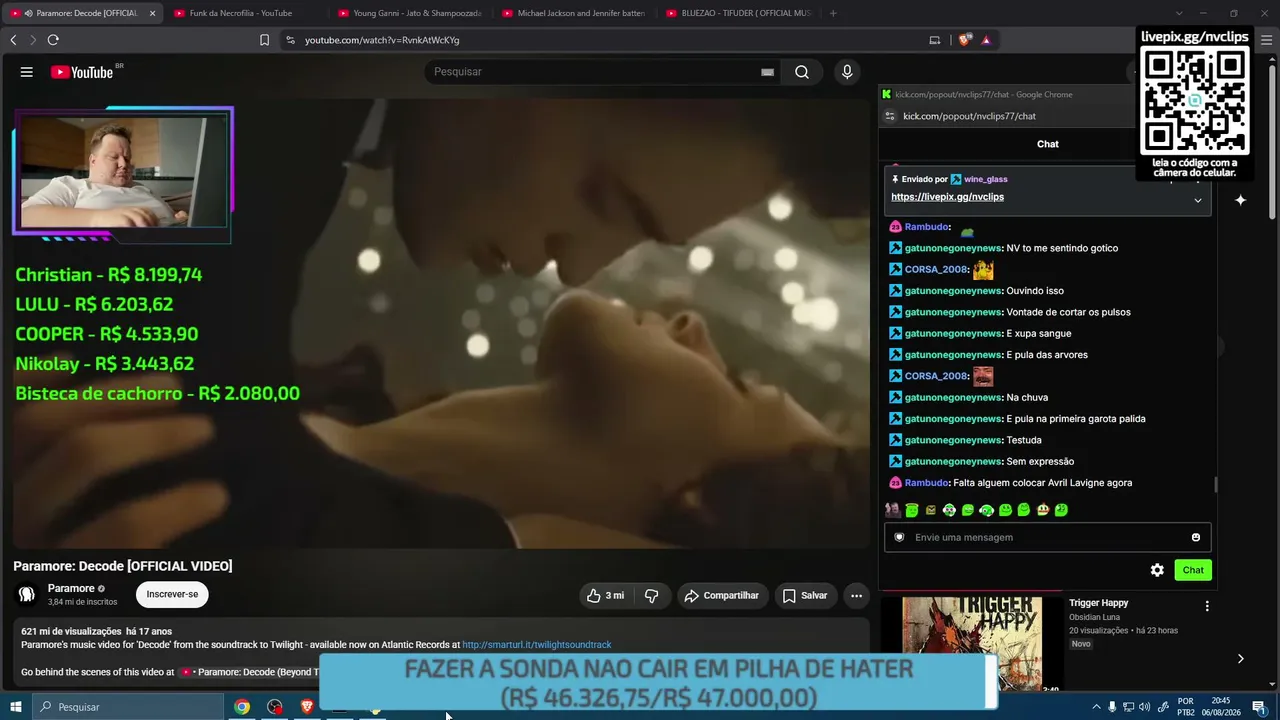Viewport: 1280px width, 720px height.
Task: Open the emoji picker in Kick chat
Action: click(x=1195, y=537)
